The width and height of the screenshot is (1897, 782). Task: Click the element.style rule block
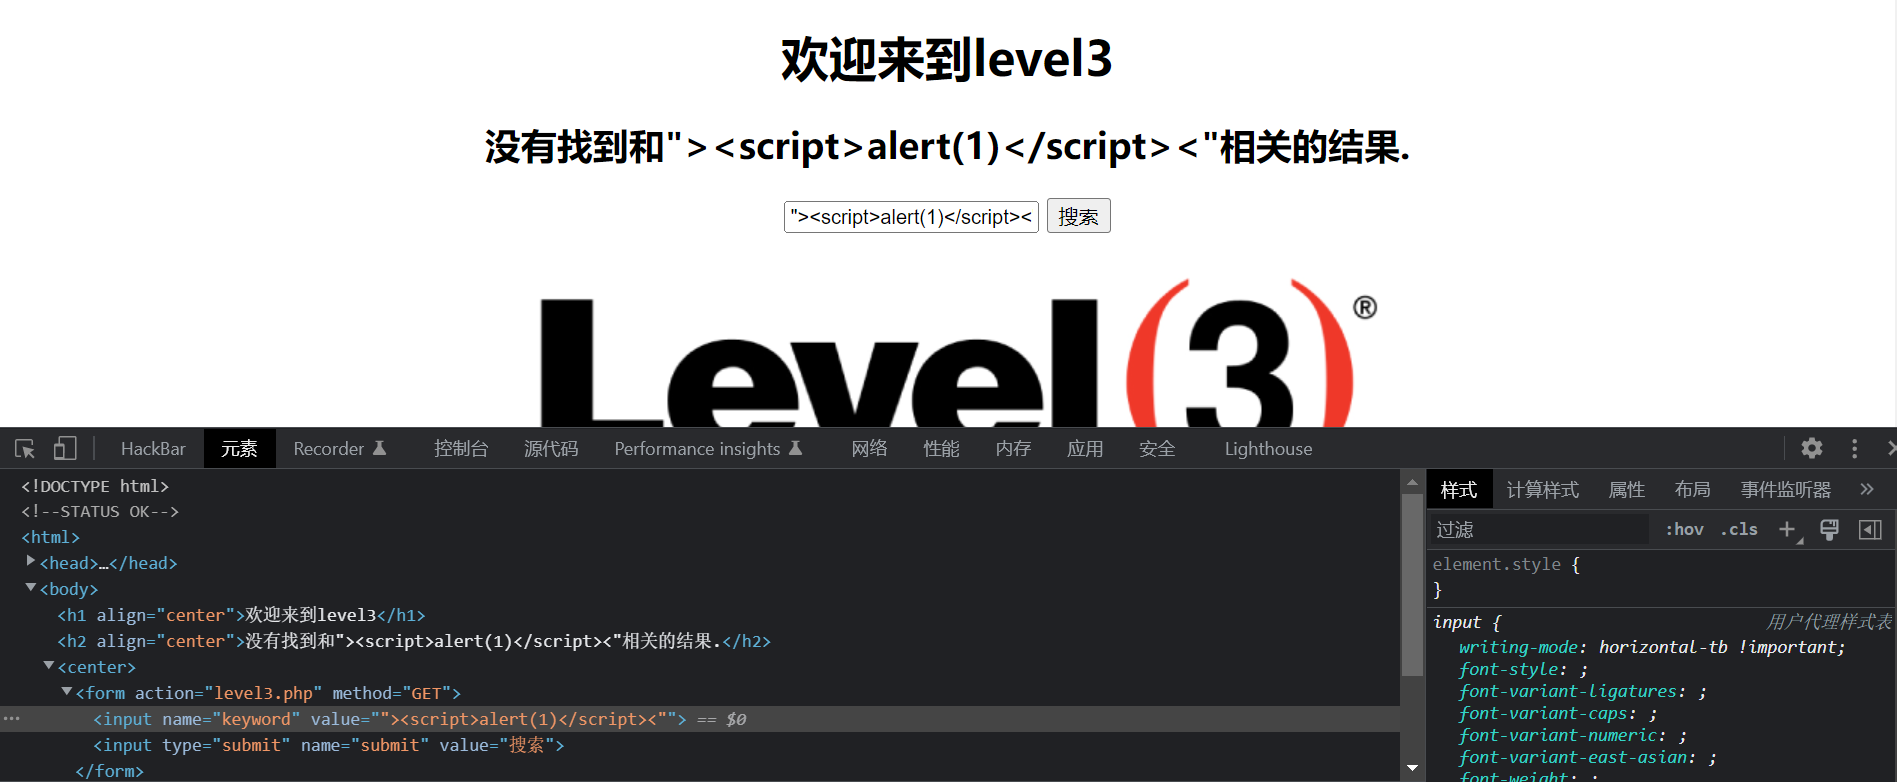1660,577
